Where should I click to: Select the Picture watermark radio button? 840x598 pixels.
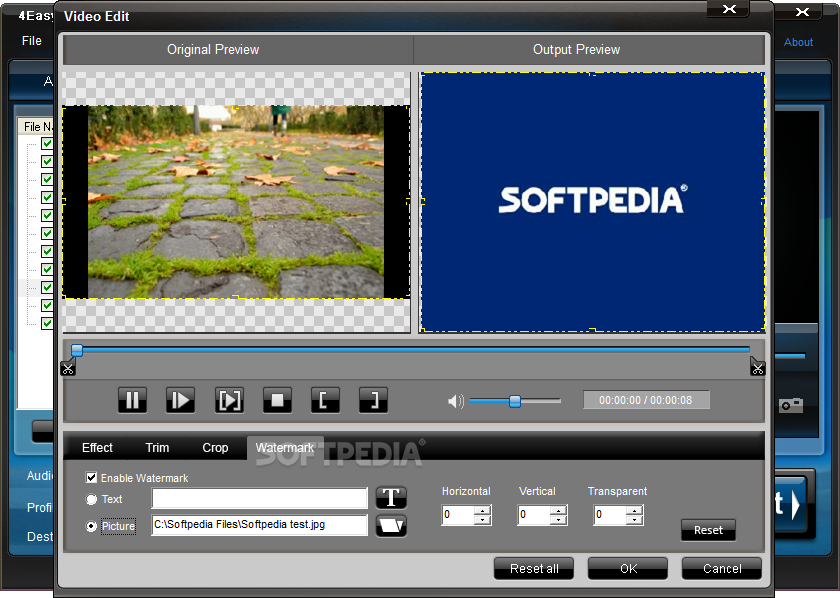coord(92,526)
